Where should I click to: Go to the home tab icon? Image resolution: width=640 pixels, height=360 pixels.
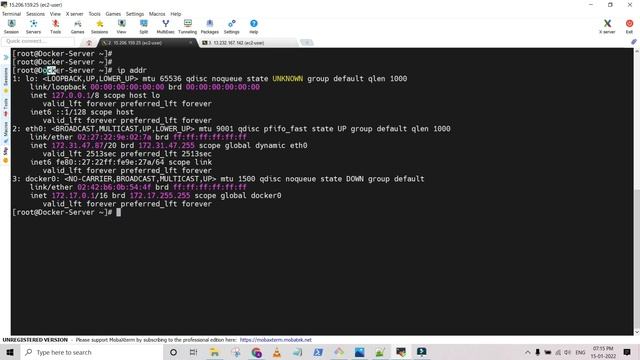click(x=89, y=43)
